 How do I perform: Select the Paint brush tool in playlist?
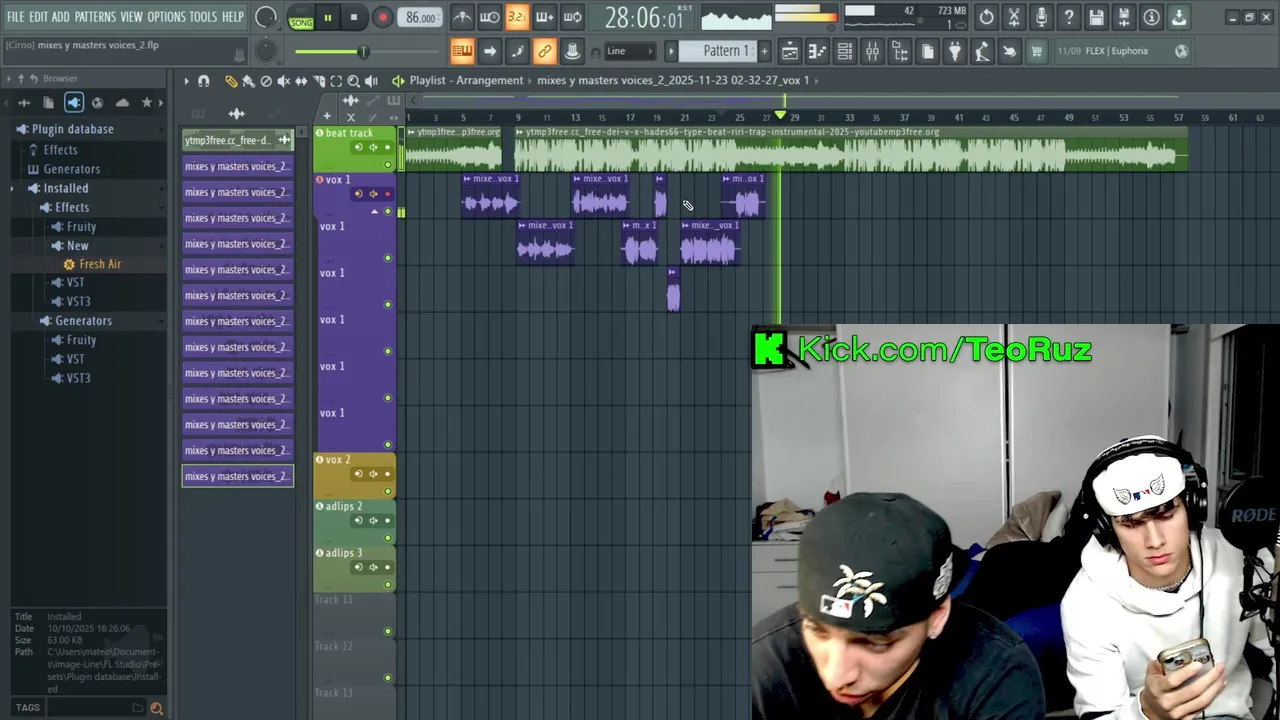pos(248,81)
